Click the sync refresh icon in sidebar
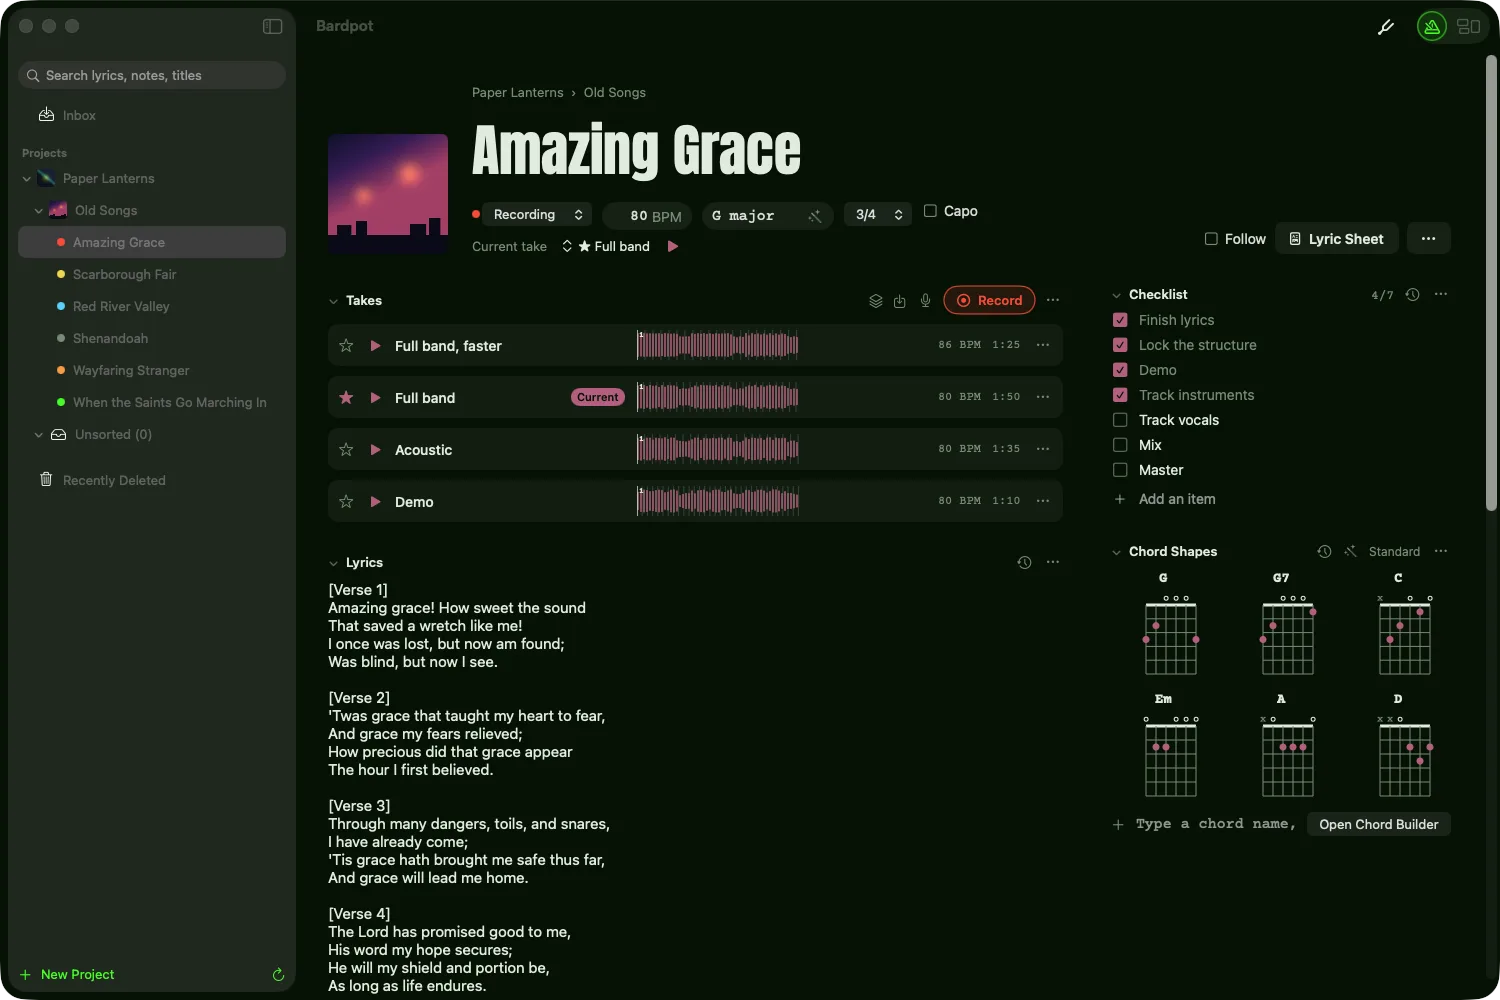The height and width of the screenshot is (1000, 1500). point(278,974)
